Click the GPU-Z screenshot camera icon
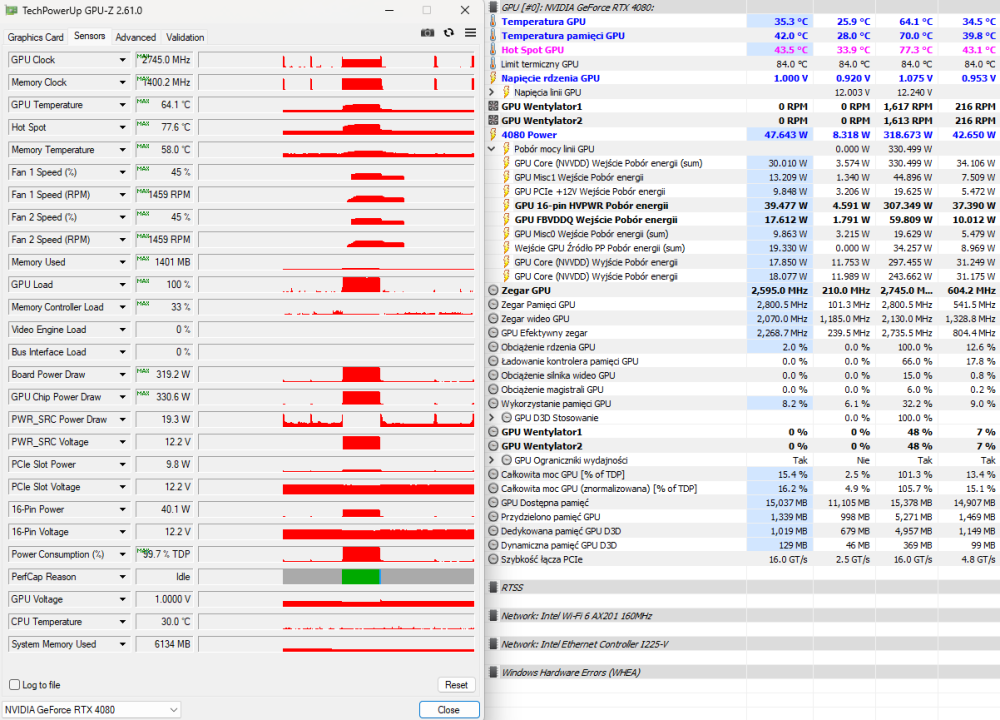1000x720 pixels. (x=427, y=33)
